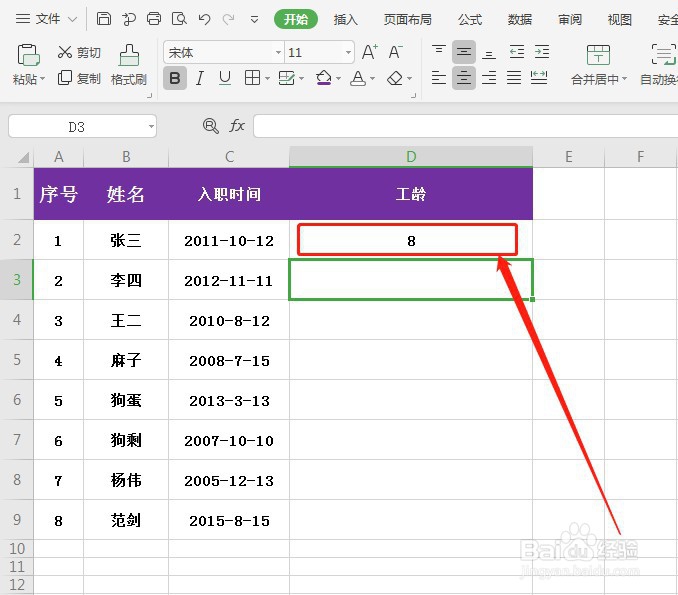Toggle middle vertical alignment
678x595 pixels.
[464, 52]
